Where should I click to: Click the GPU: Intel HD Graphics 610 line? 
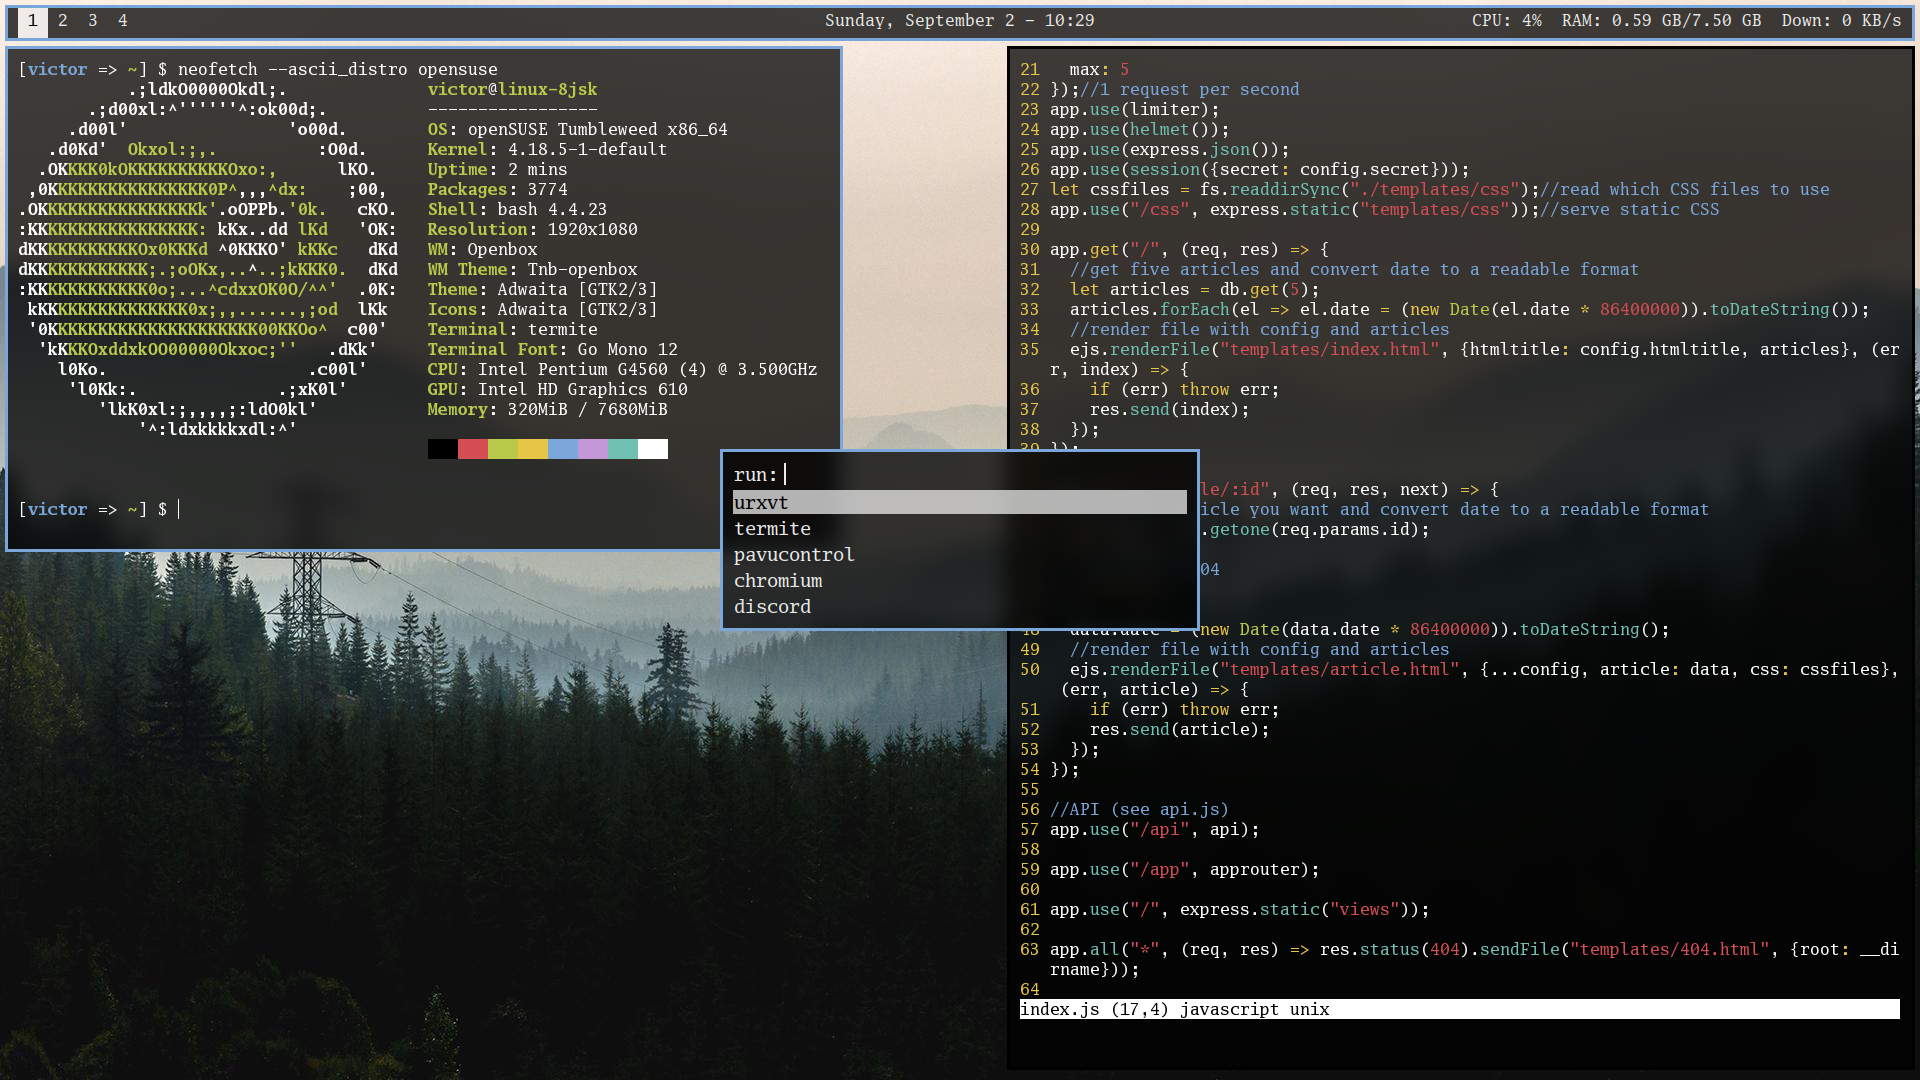[558, 390]
